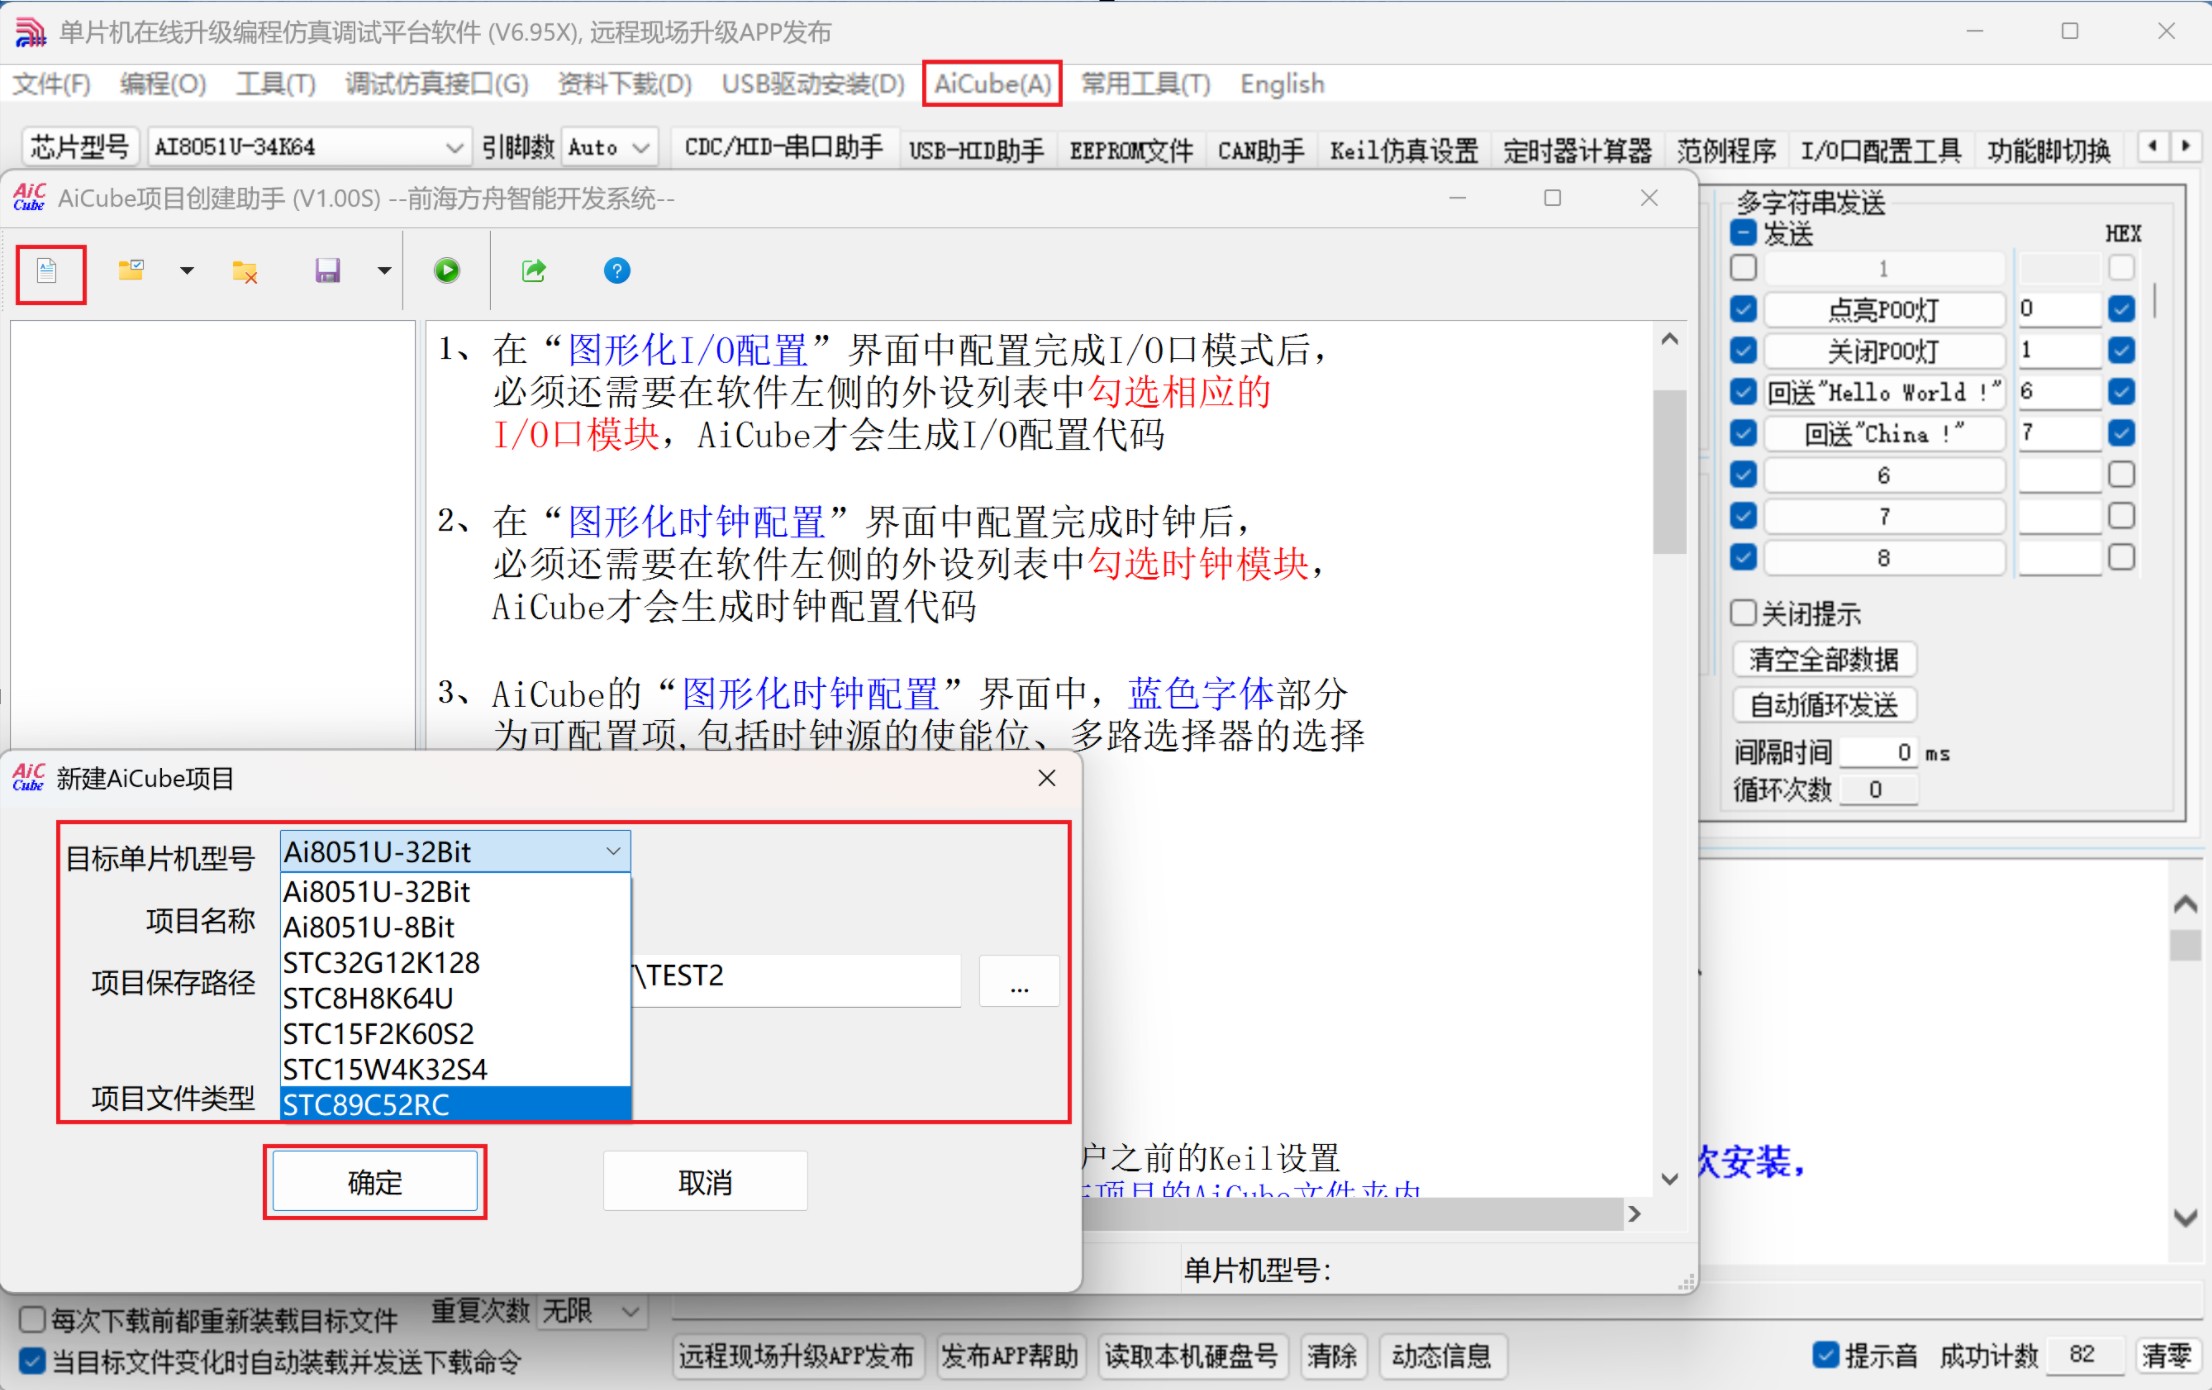Switch to Keil仿真设置 tab

pos(1404,150)
